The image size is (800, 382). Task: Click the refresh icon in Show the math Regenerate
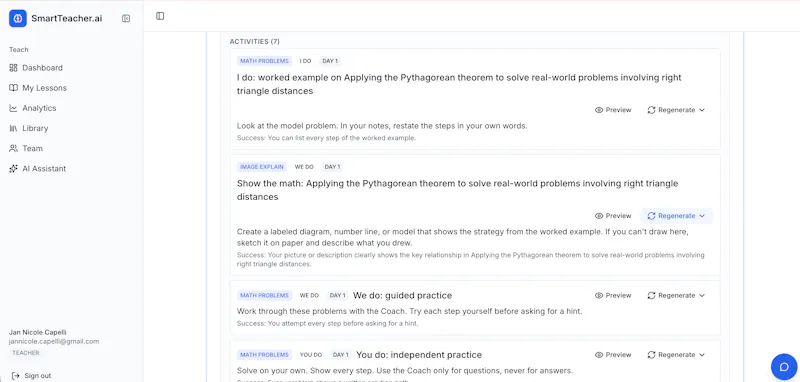click(x=652, y=216)
